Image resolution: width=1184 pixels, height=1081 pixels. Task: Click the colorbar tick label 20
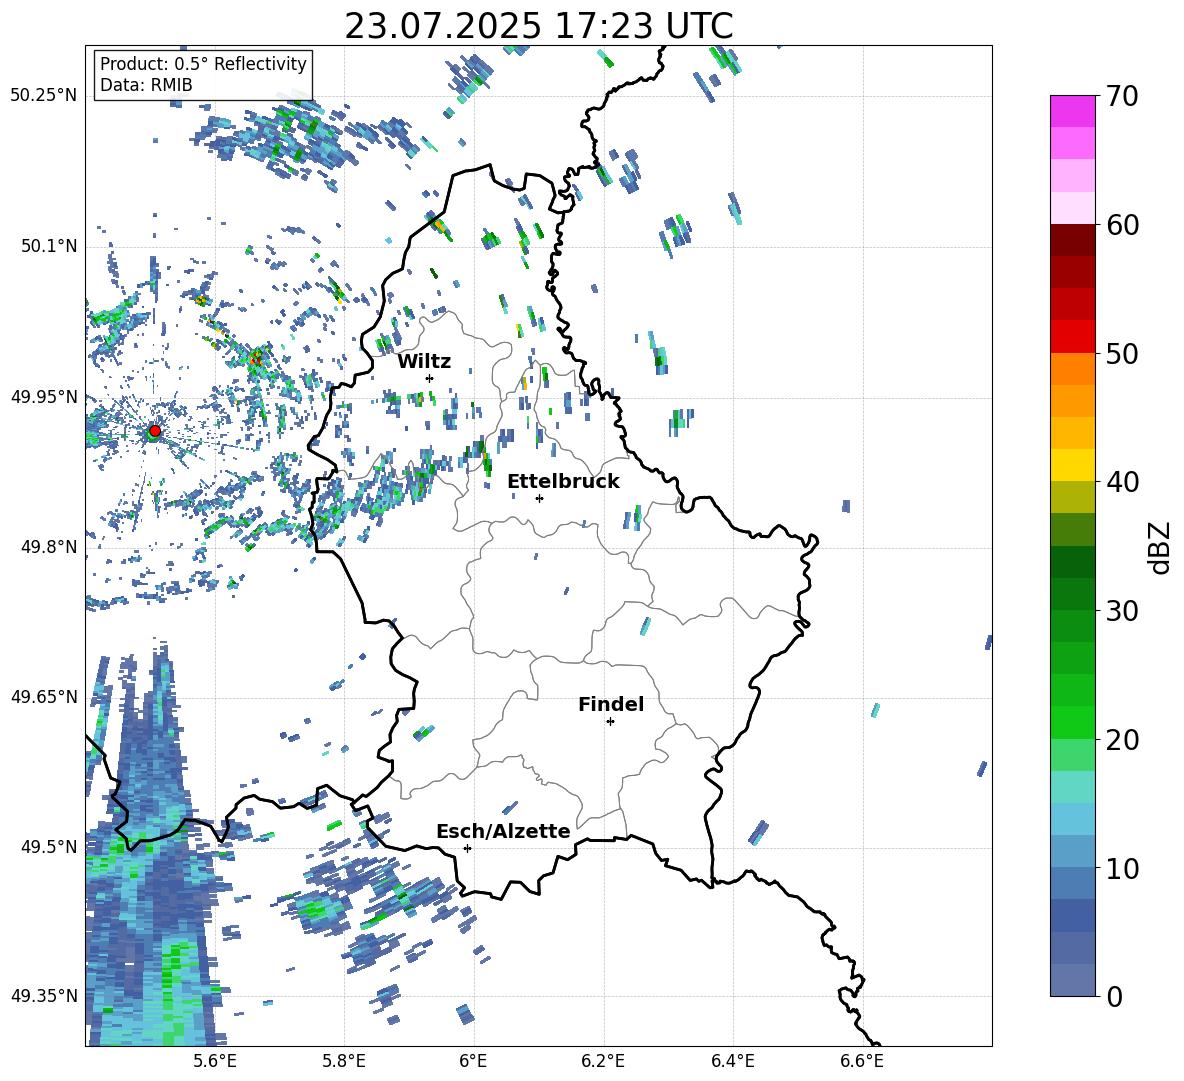(x=1121, y=740)
